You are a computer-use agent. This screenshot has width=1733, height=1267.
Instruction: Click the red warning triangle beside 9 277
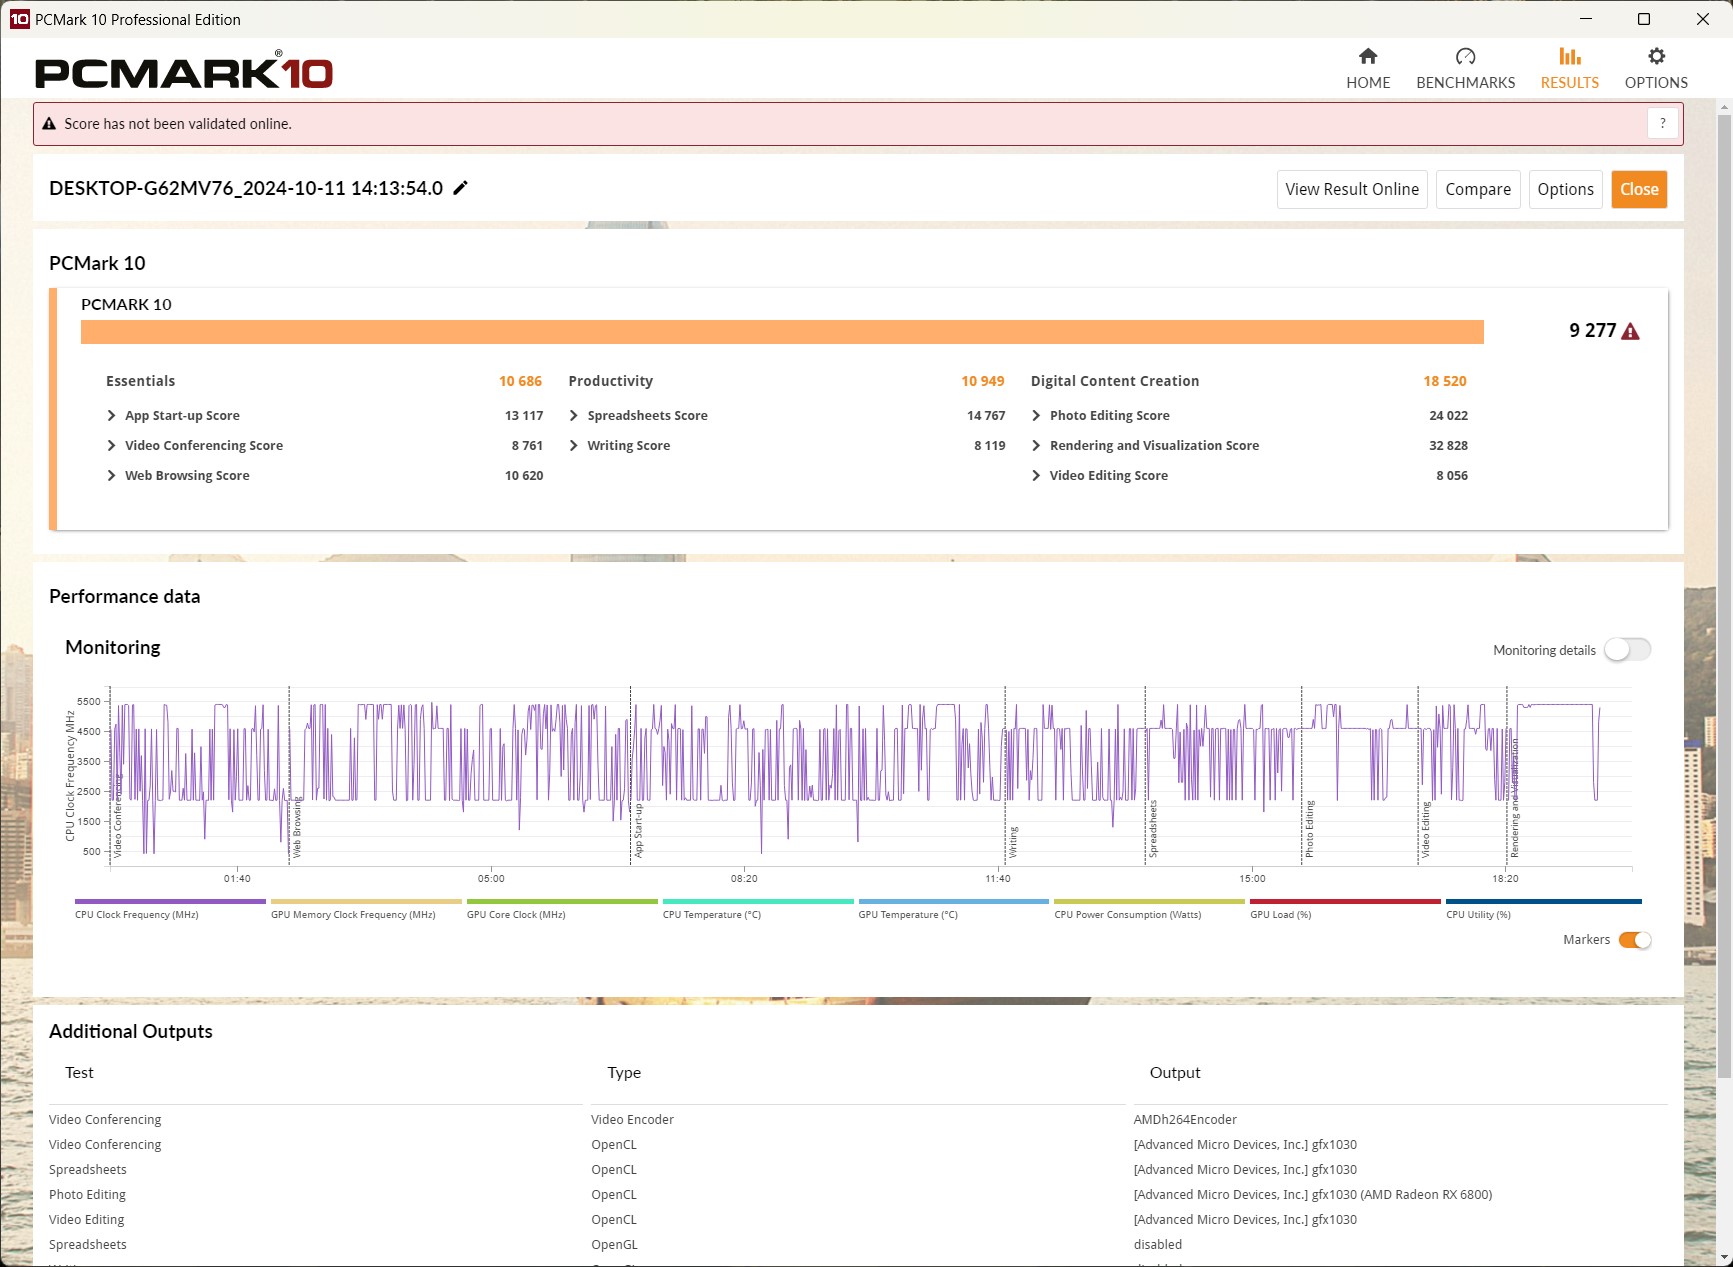[x=1631, y=332]
